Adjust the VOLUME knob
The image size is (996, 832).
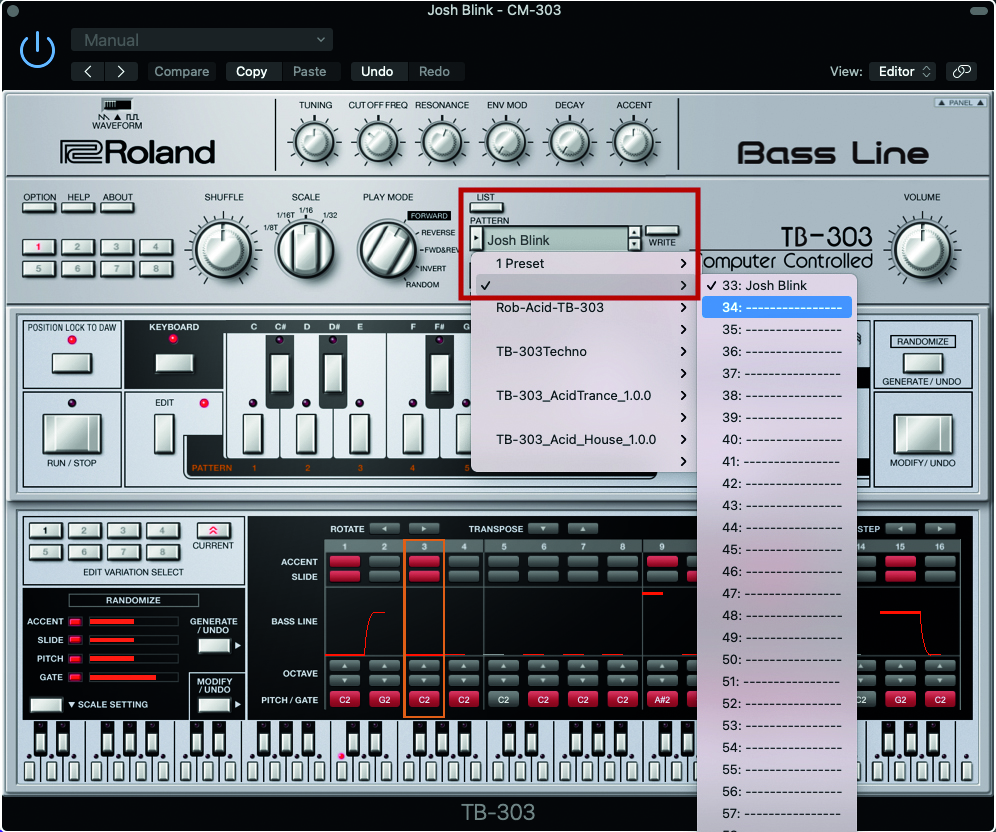click(x=922, y=250)
